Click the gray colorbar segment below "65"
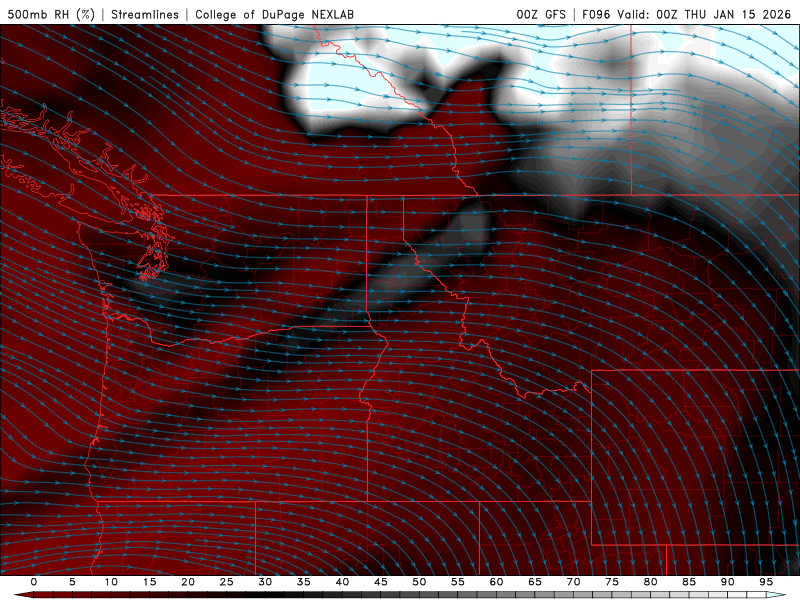This screenshot has width=800, height=600. pos(540,595)
